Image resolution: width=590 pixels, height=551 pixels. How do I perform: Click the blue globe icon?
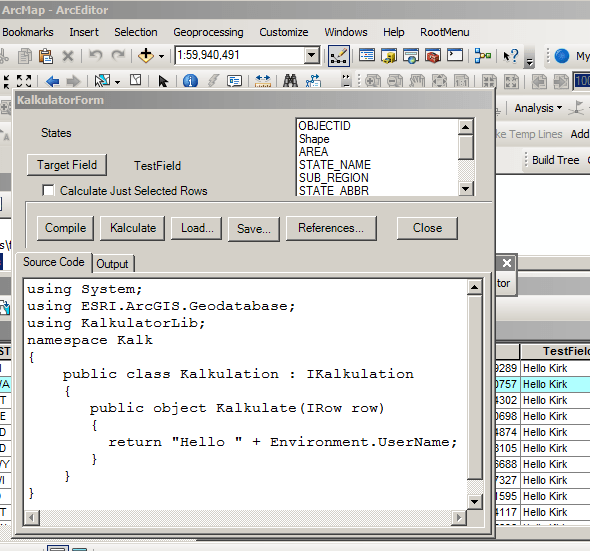[x=561, y=56]
